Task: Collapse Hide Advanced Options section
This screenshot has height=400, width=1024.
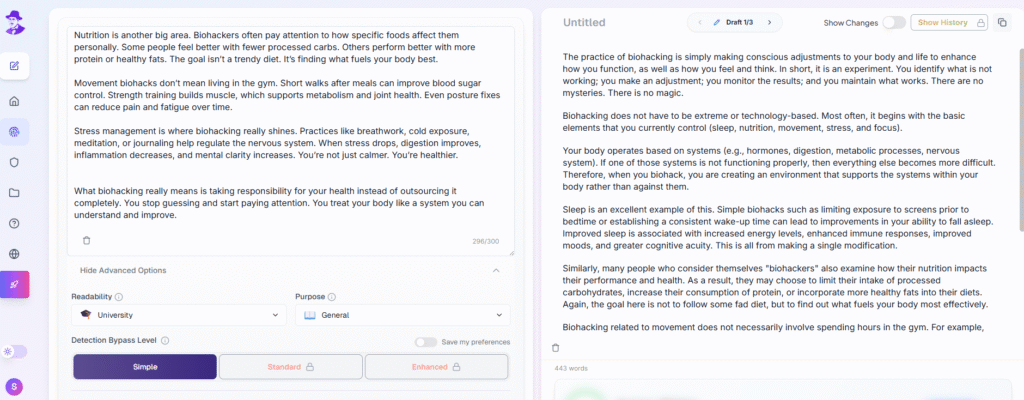Action: pos(495,270)
